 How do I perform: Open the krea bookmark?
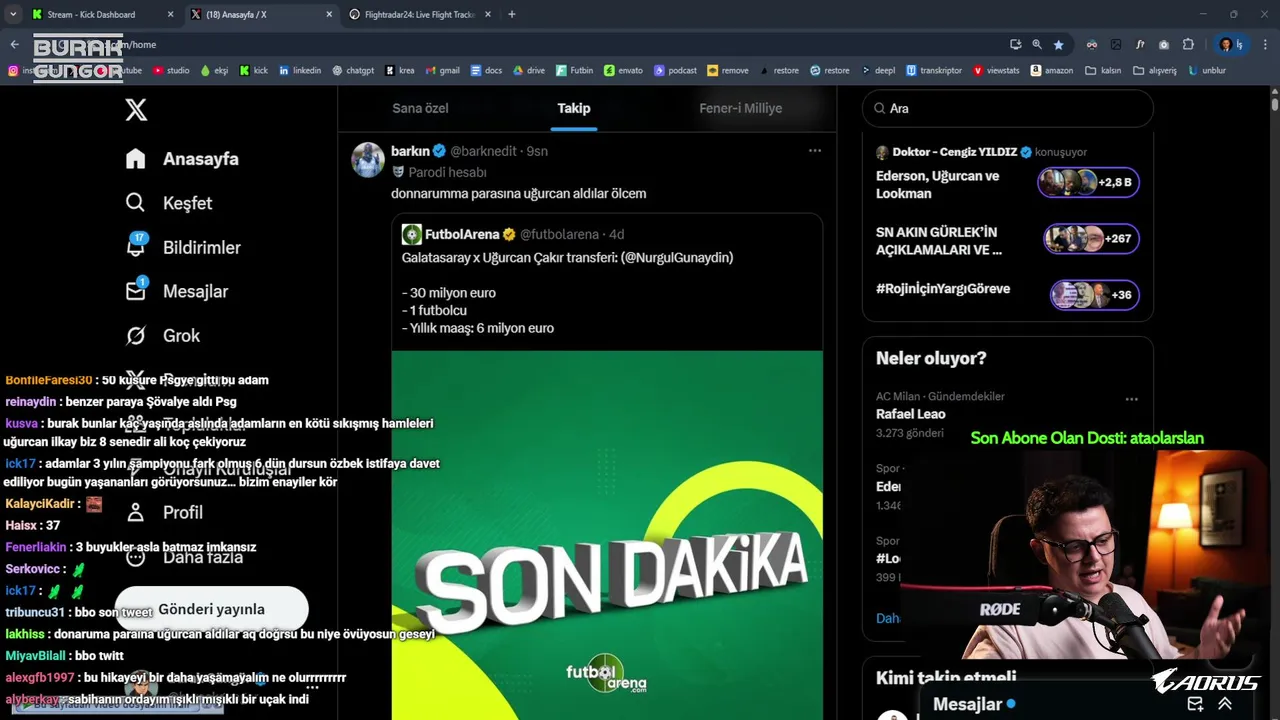400,71
